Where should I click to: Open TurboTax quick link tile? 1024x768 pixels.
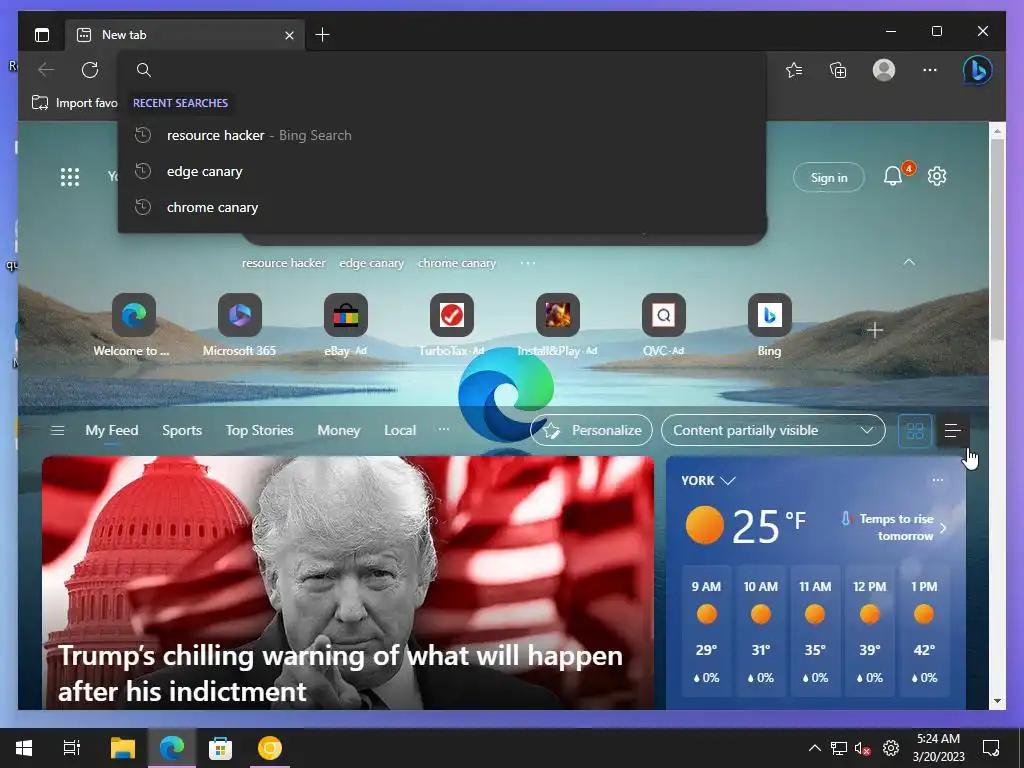(451, 325)
